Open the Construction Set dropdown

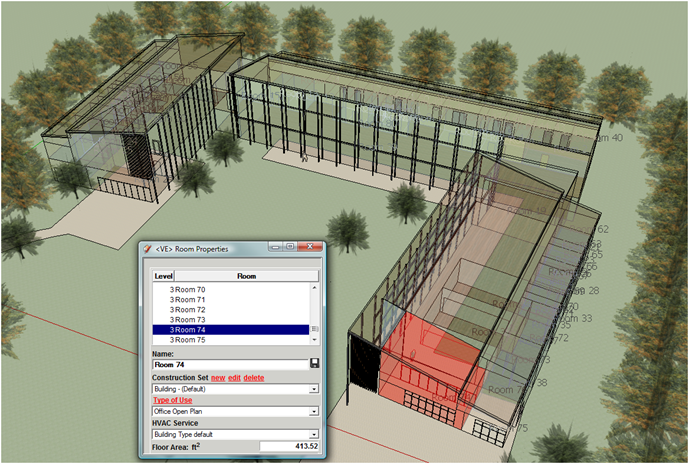[x=314, y=388]
